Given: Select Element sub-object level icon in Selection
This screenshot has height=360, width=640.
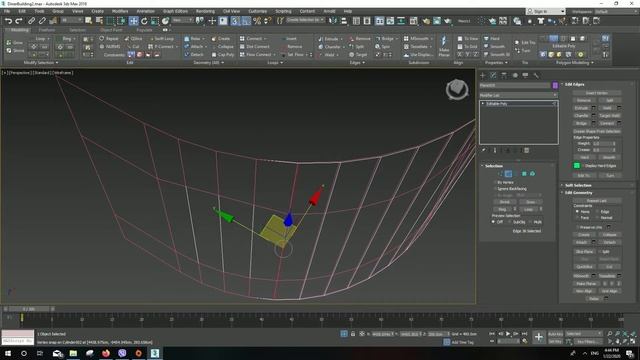Looking at the screenshot, I should [532, 174].
